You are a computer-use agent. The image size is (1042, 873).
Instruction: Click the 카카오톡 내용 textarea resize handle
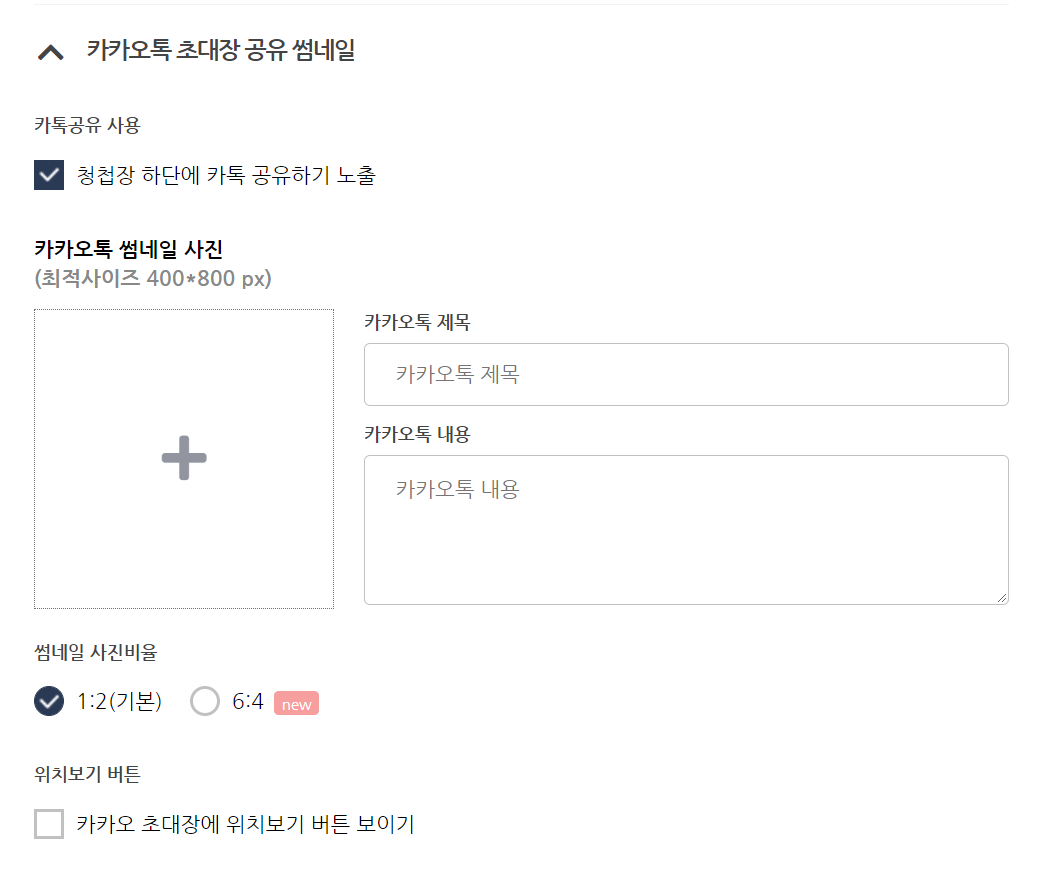click(1001, 597)
